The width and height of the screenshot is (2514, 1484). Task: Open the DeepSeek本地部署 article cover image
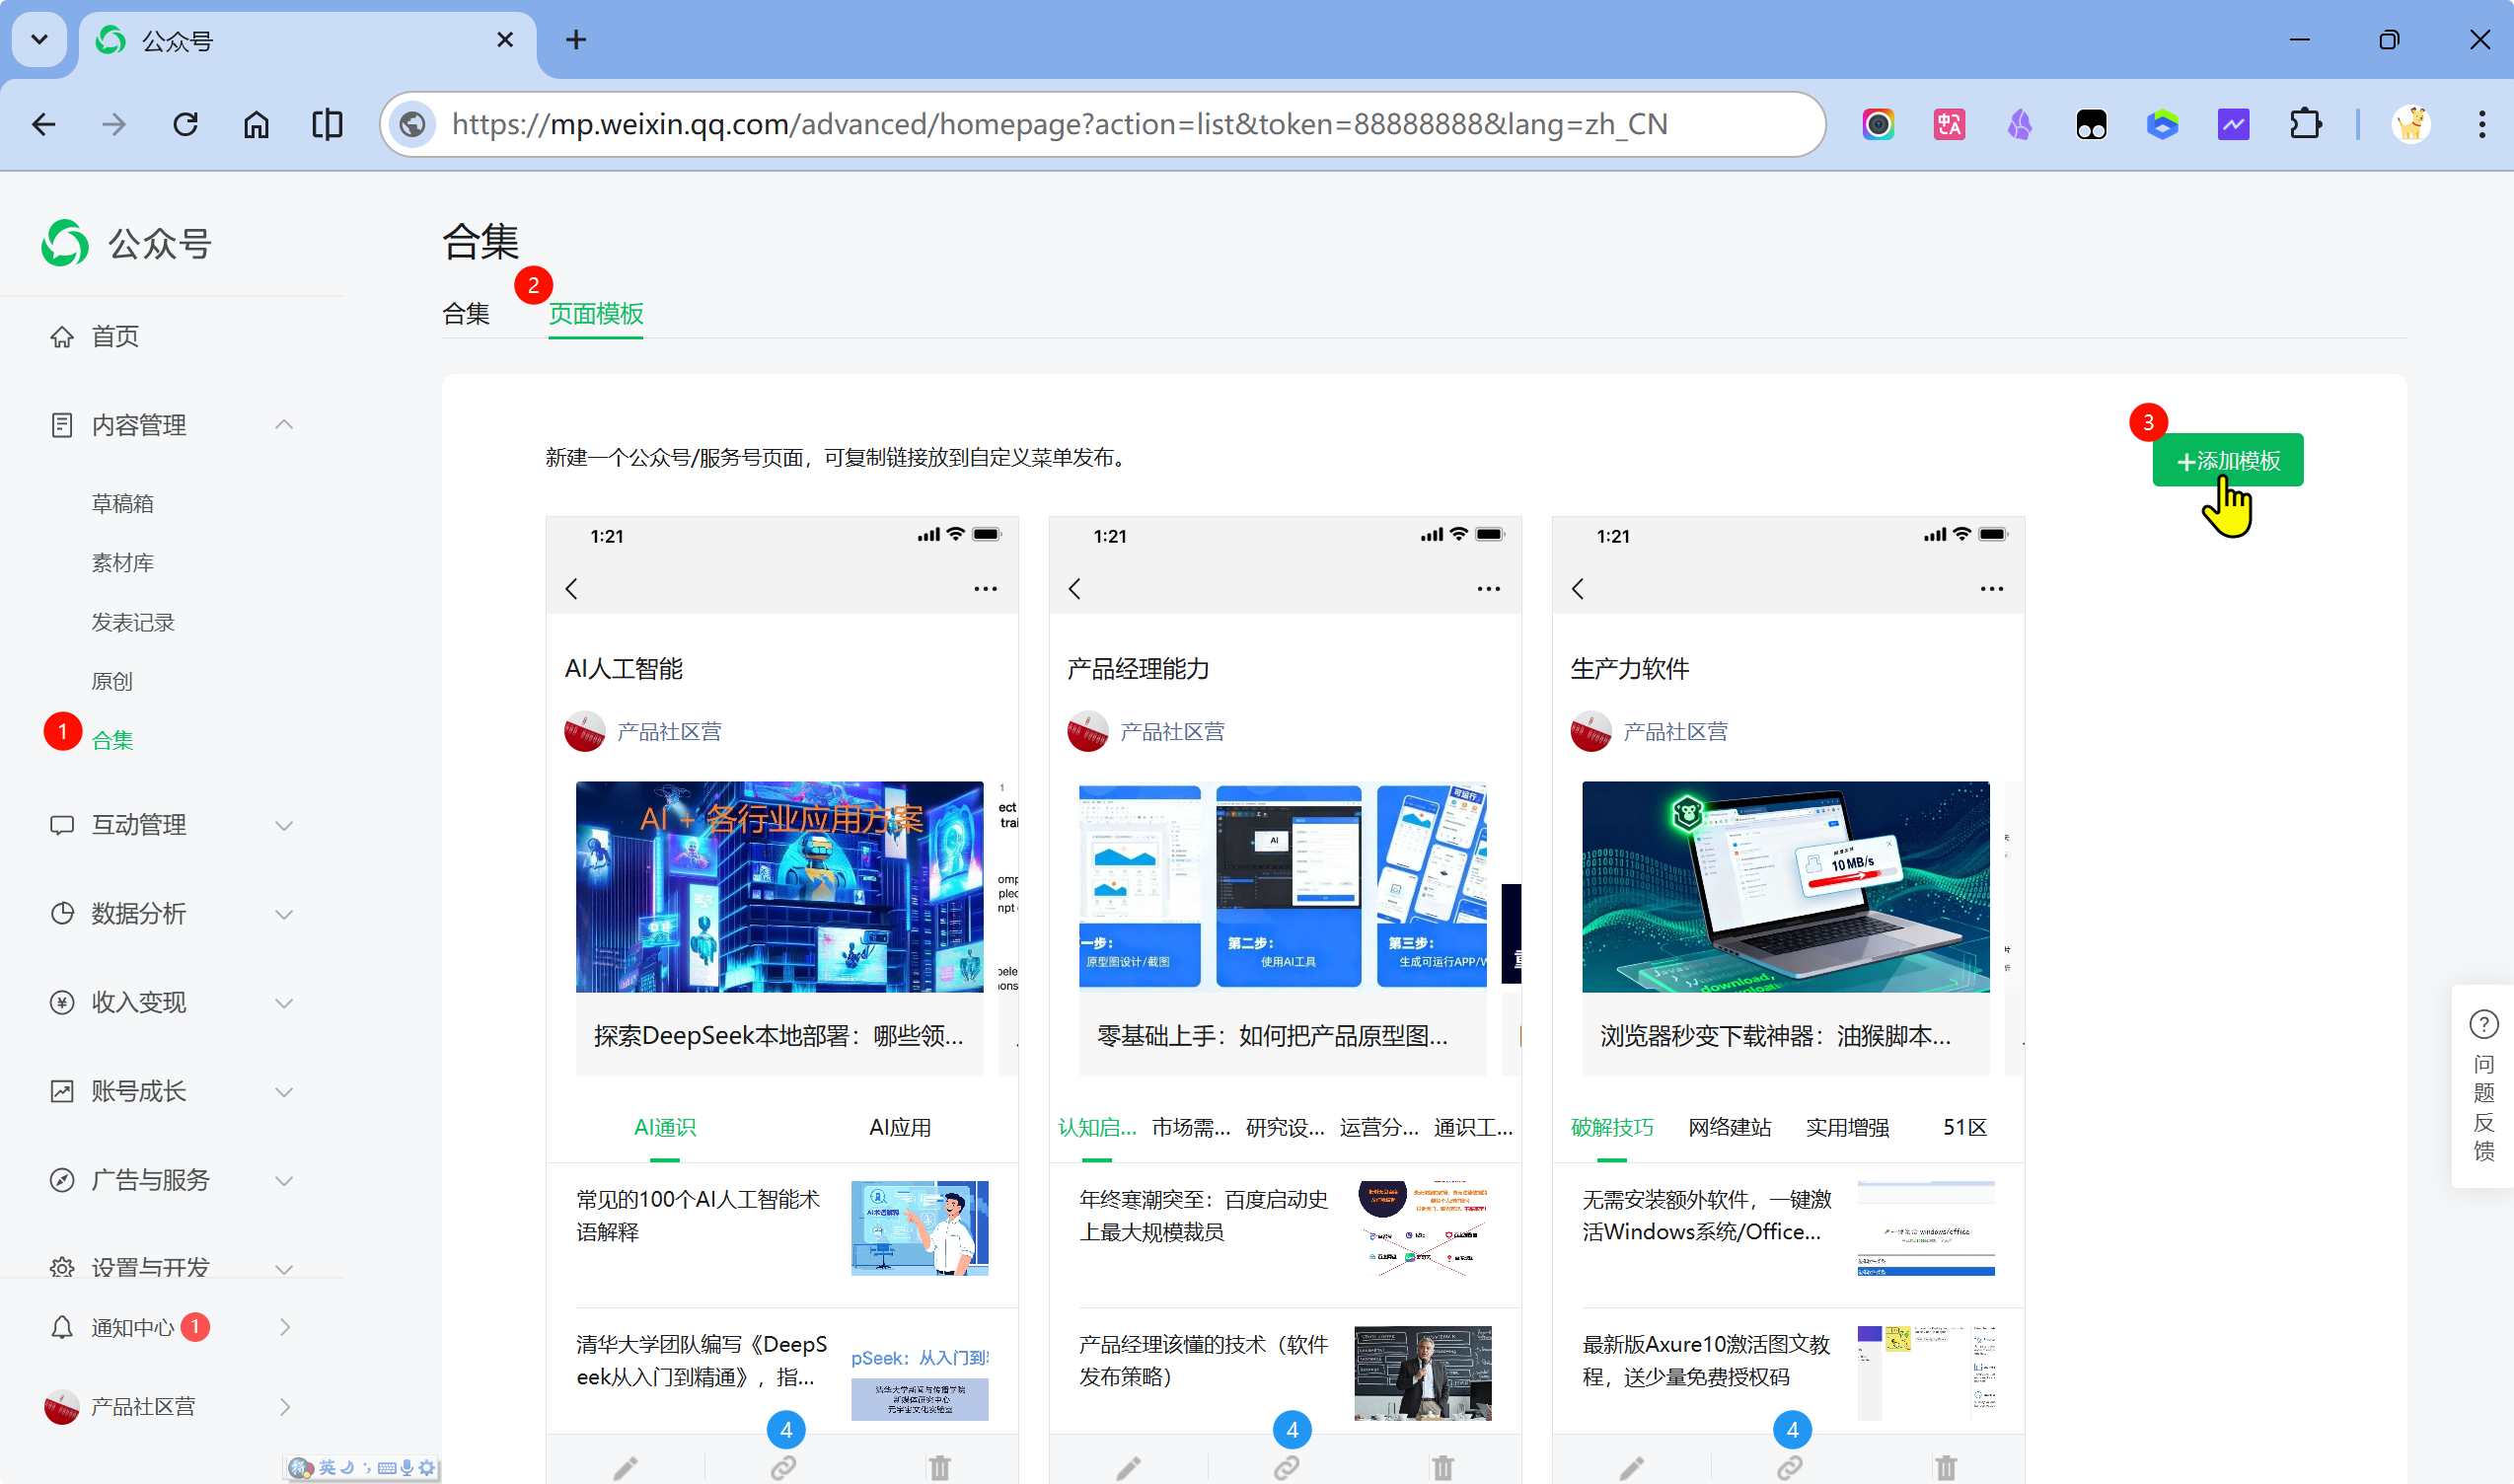tap(779, 887)
